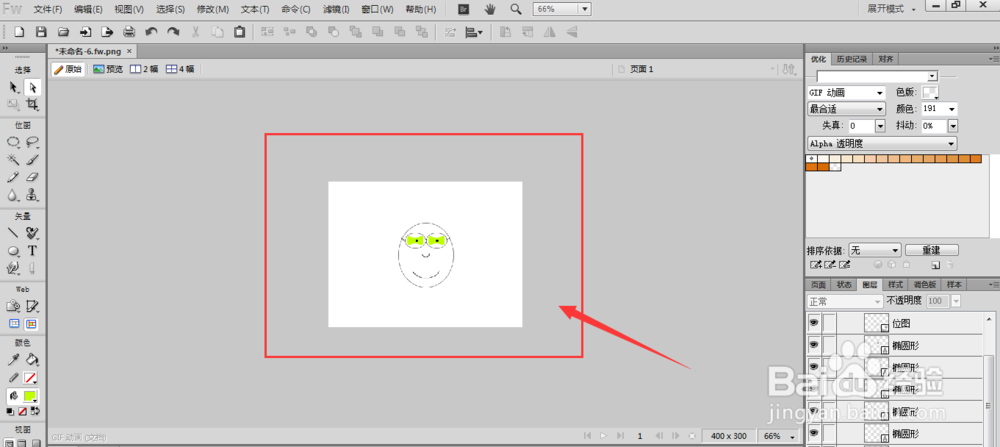This screenshot has height=447, width=1000.
Task: Open the 排序依据 无 dropdown
Action: (x=875, y=250)
